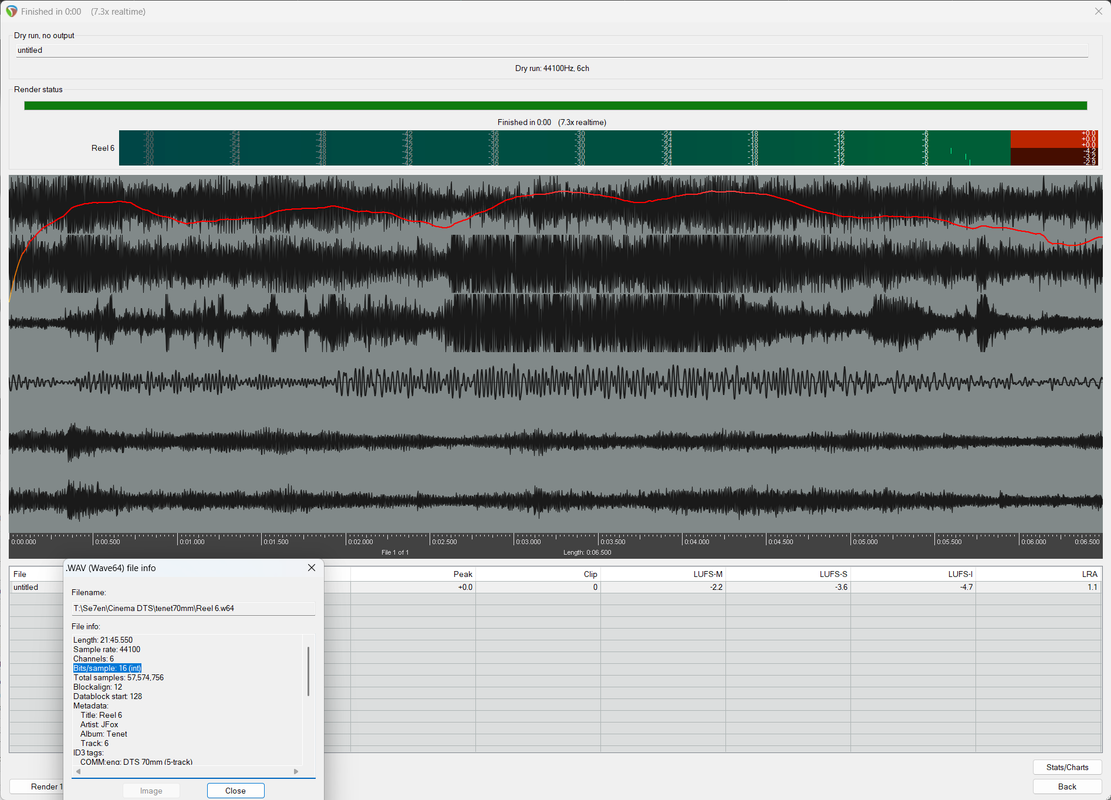Image resolution: width=1111 pixels, height=800 pixels.
Task: Select the highlighted 'Bits/sample: 16 (int)' line
Action: [107, 668]
